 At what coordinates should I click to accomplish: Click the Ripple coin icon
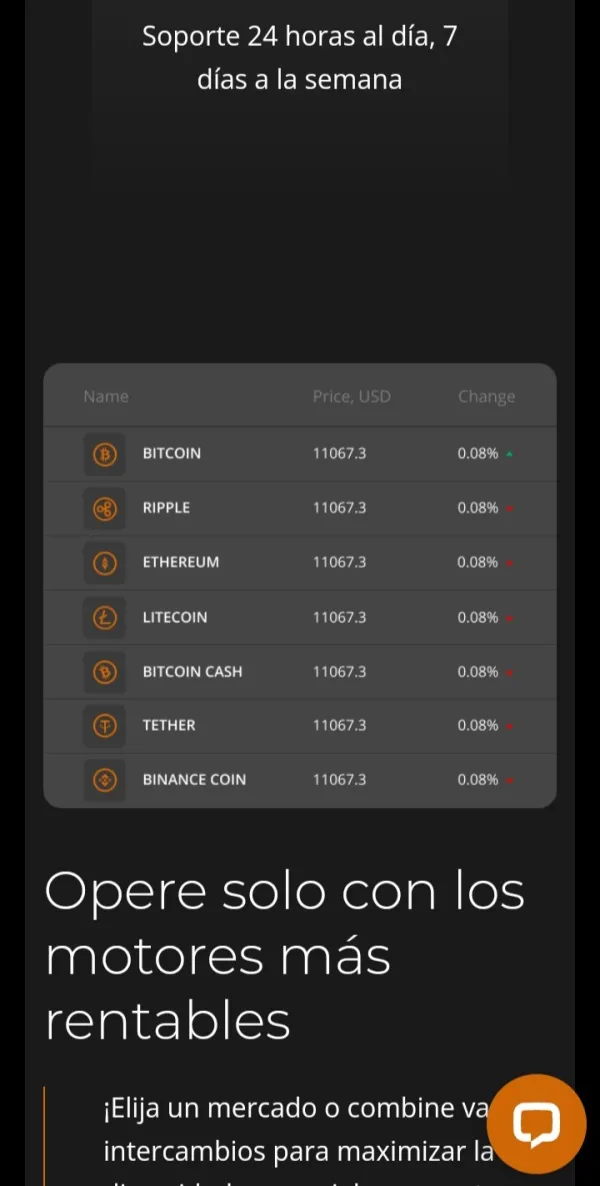[x=105, y=509]
